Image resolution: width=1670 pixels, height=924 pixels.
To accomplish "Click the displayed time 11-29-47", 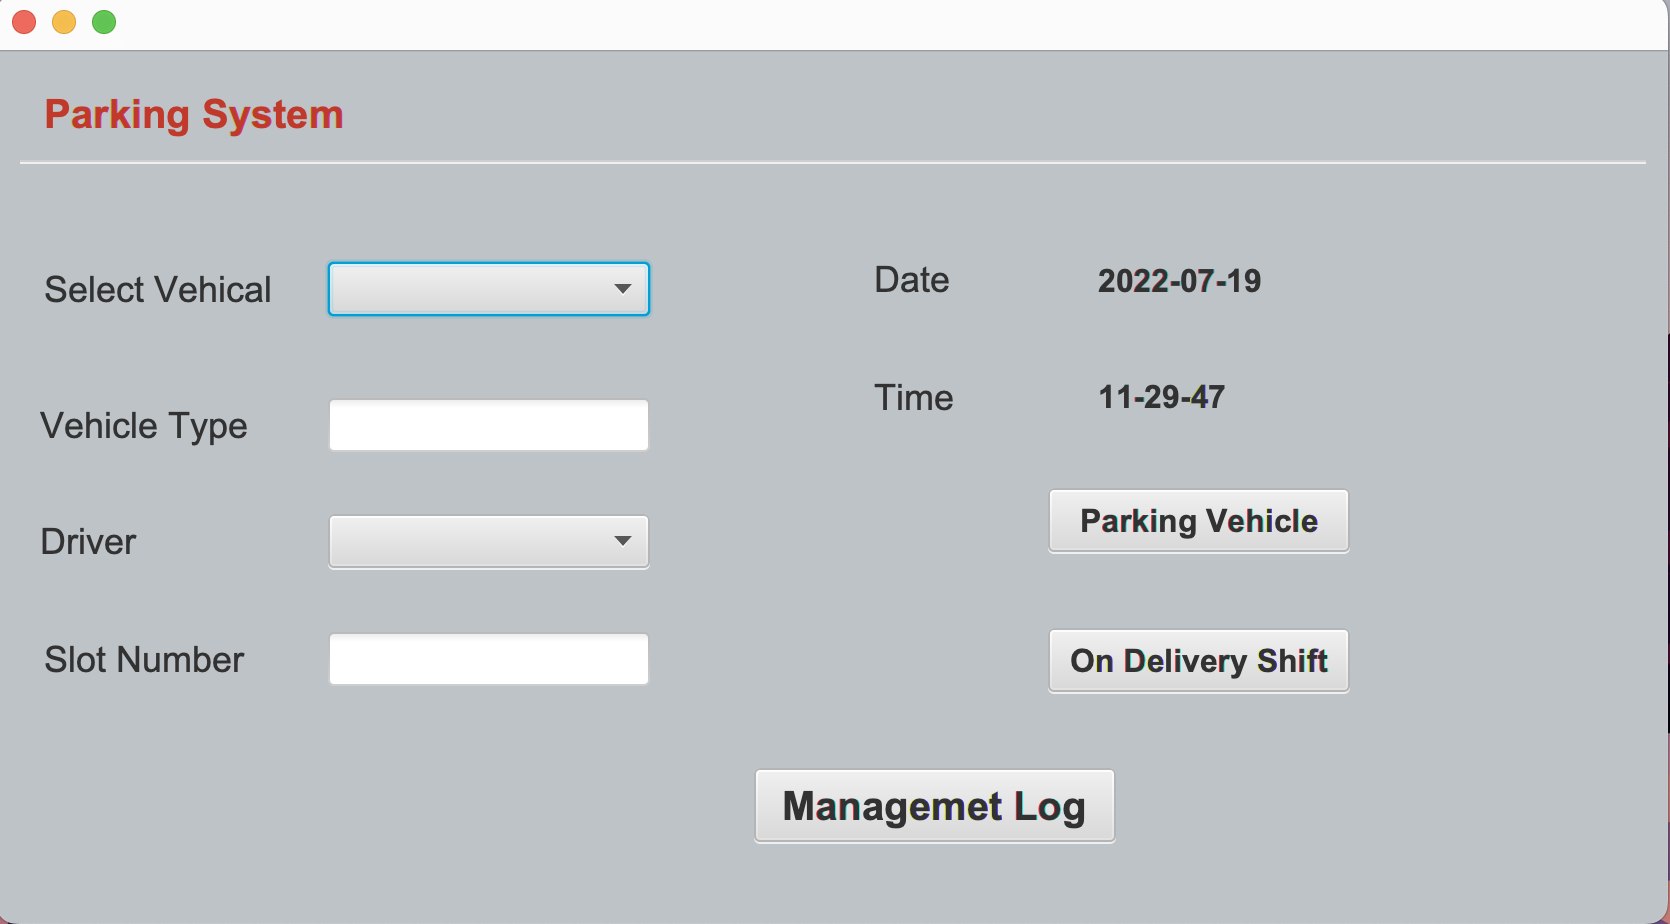I will [1160, 397].
